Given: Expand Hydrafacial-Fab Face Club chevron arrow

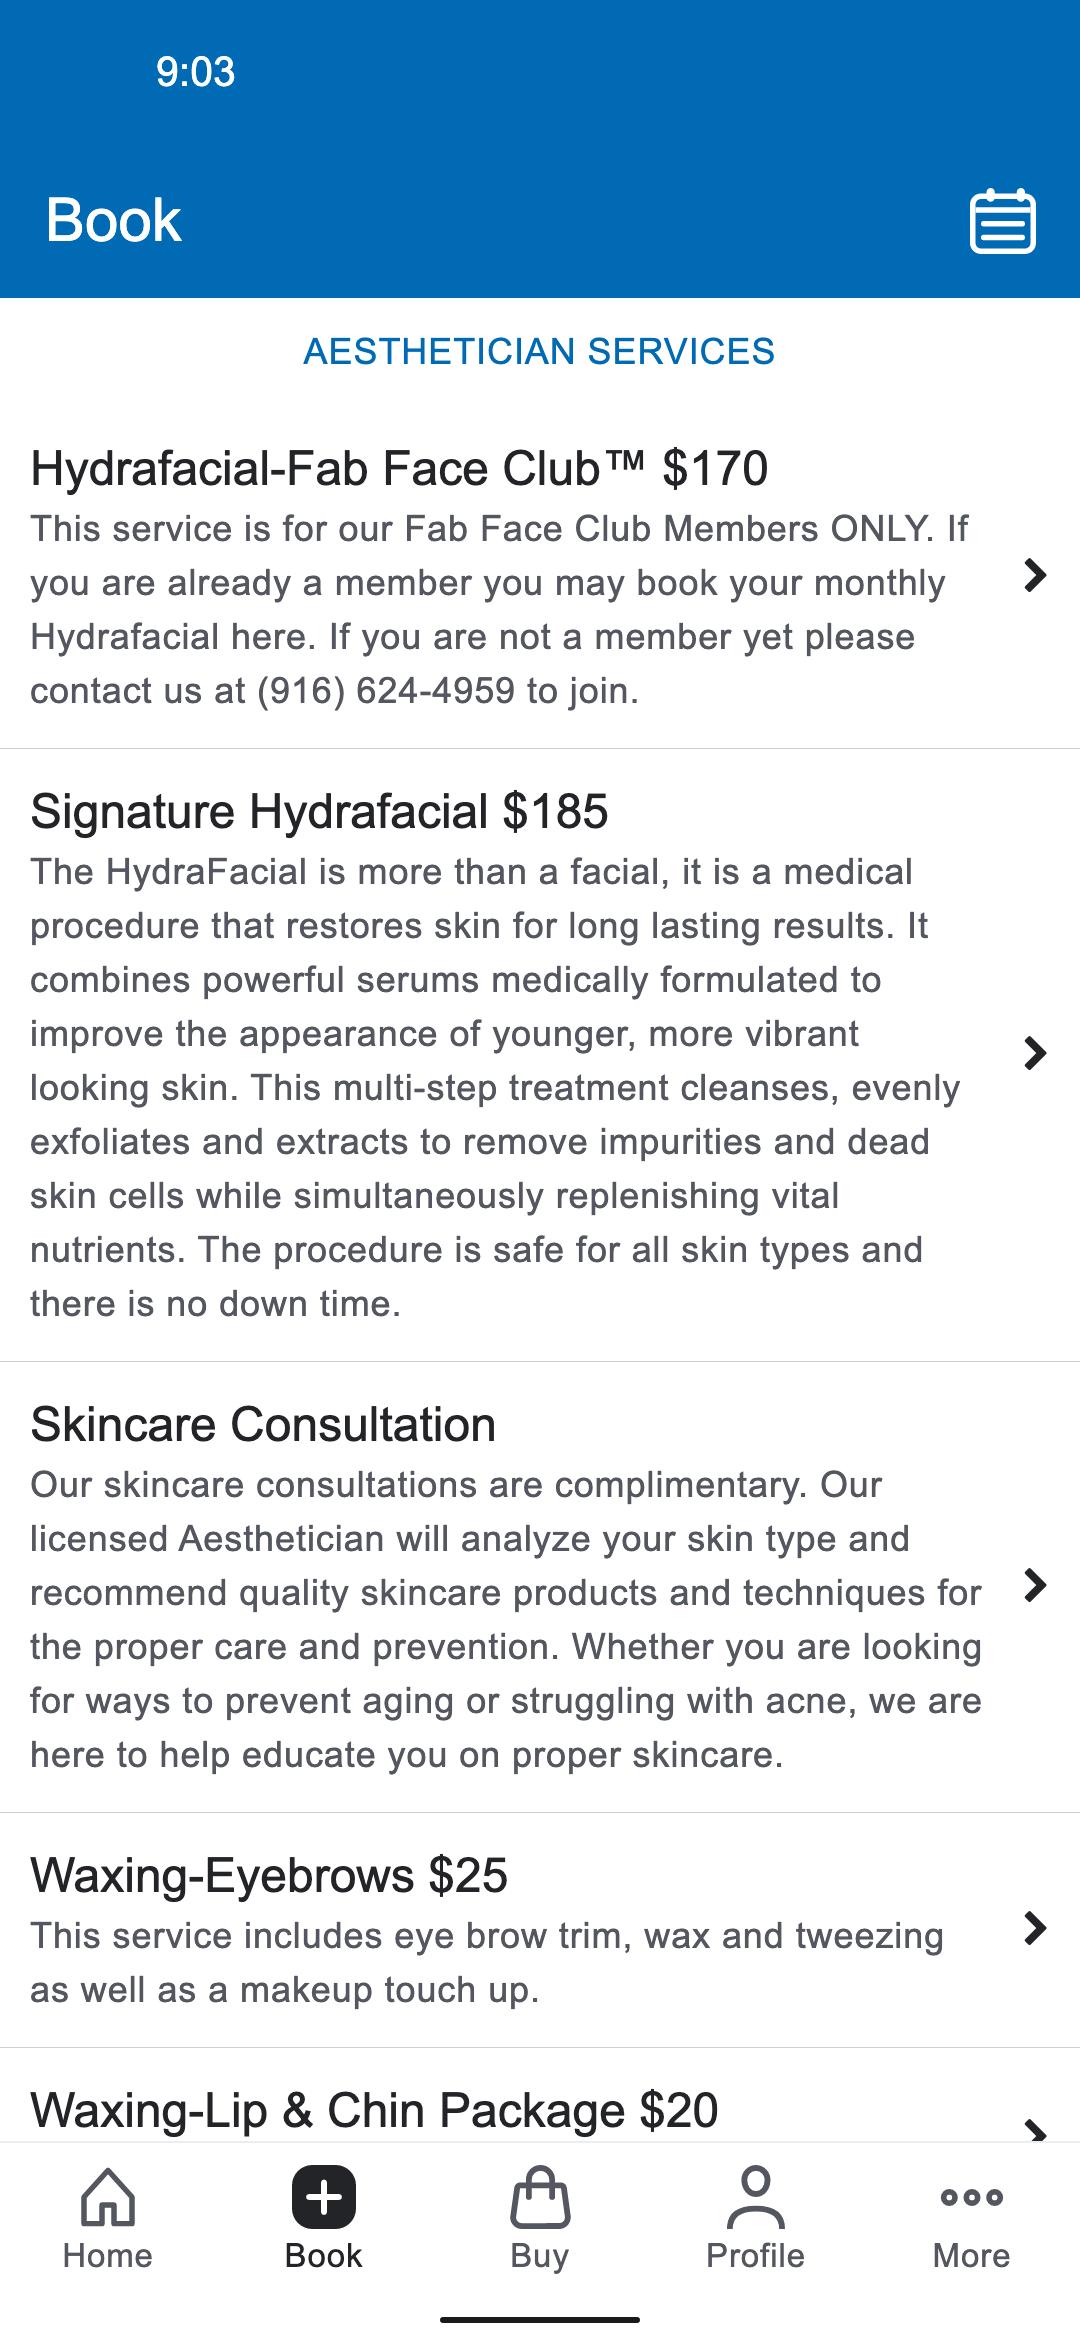Looking at the screenshot, I should 1035,575.
